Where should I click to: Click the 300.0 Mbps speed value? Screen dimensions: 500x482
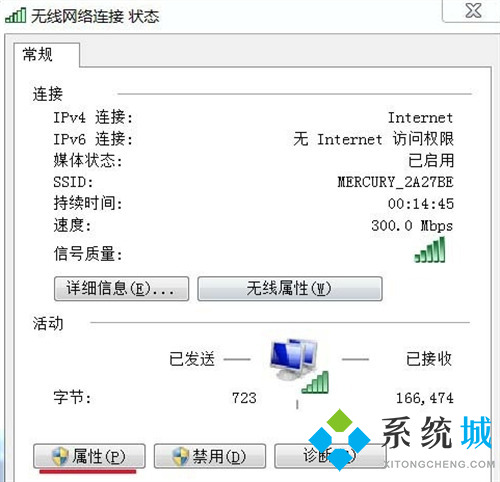[412, 226]
